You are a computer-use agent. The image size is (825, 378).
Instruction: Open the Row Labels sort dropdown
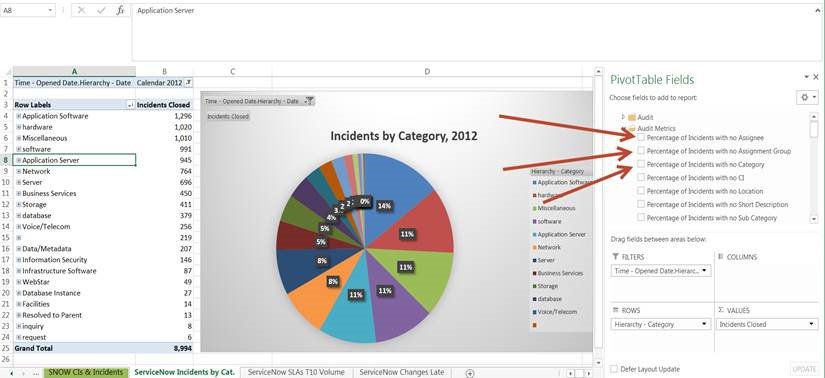130,105
